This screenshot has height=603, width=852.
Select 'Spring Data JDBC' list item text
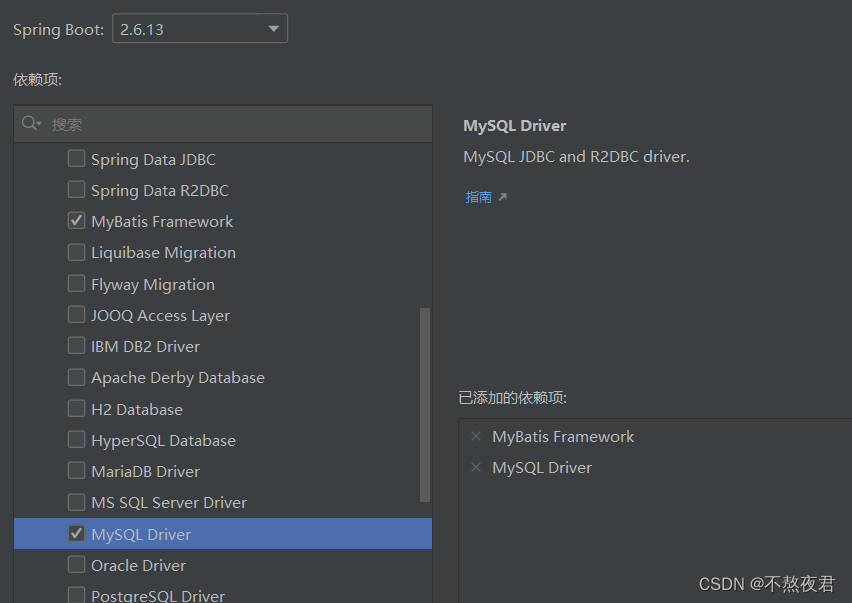(x=153, y=159)
